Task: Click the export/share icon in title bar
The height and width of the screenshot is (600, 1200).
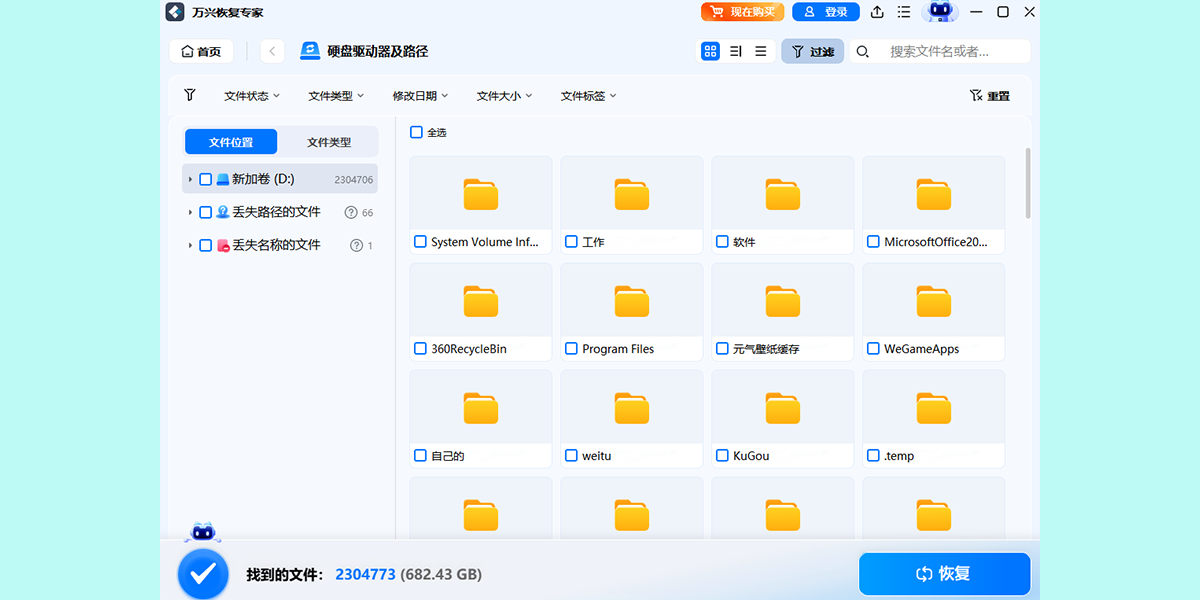Action: [x=876, y=12]
